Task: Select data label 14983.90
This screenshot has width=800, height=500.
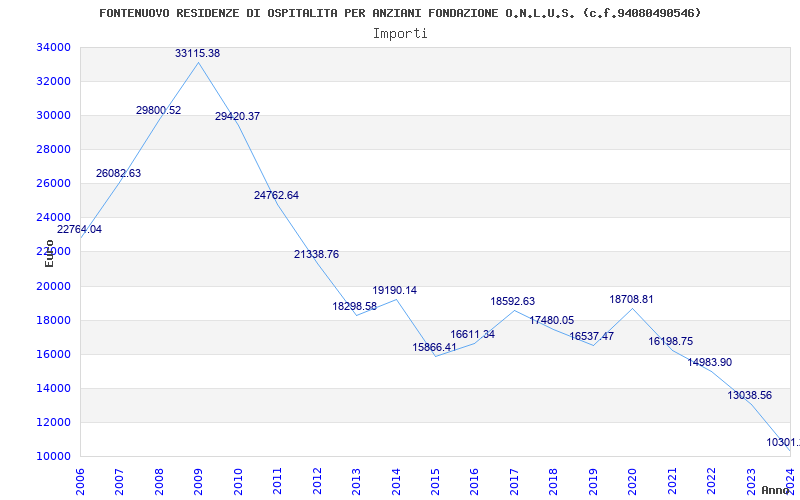Action: (710, 362)
